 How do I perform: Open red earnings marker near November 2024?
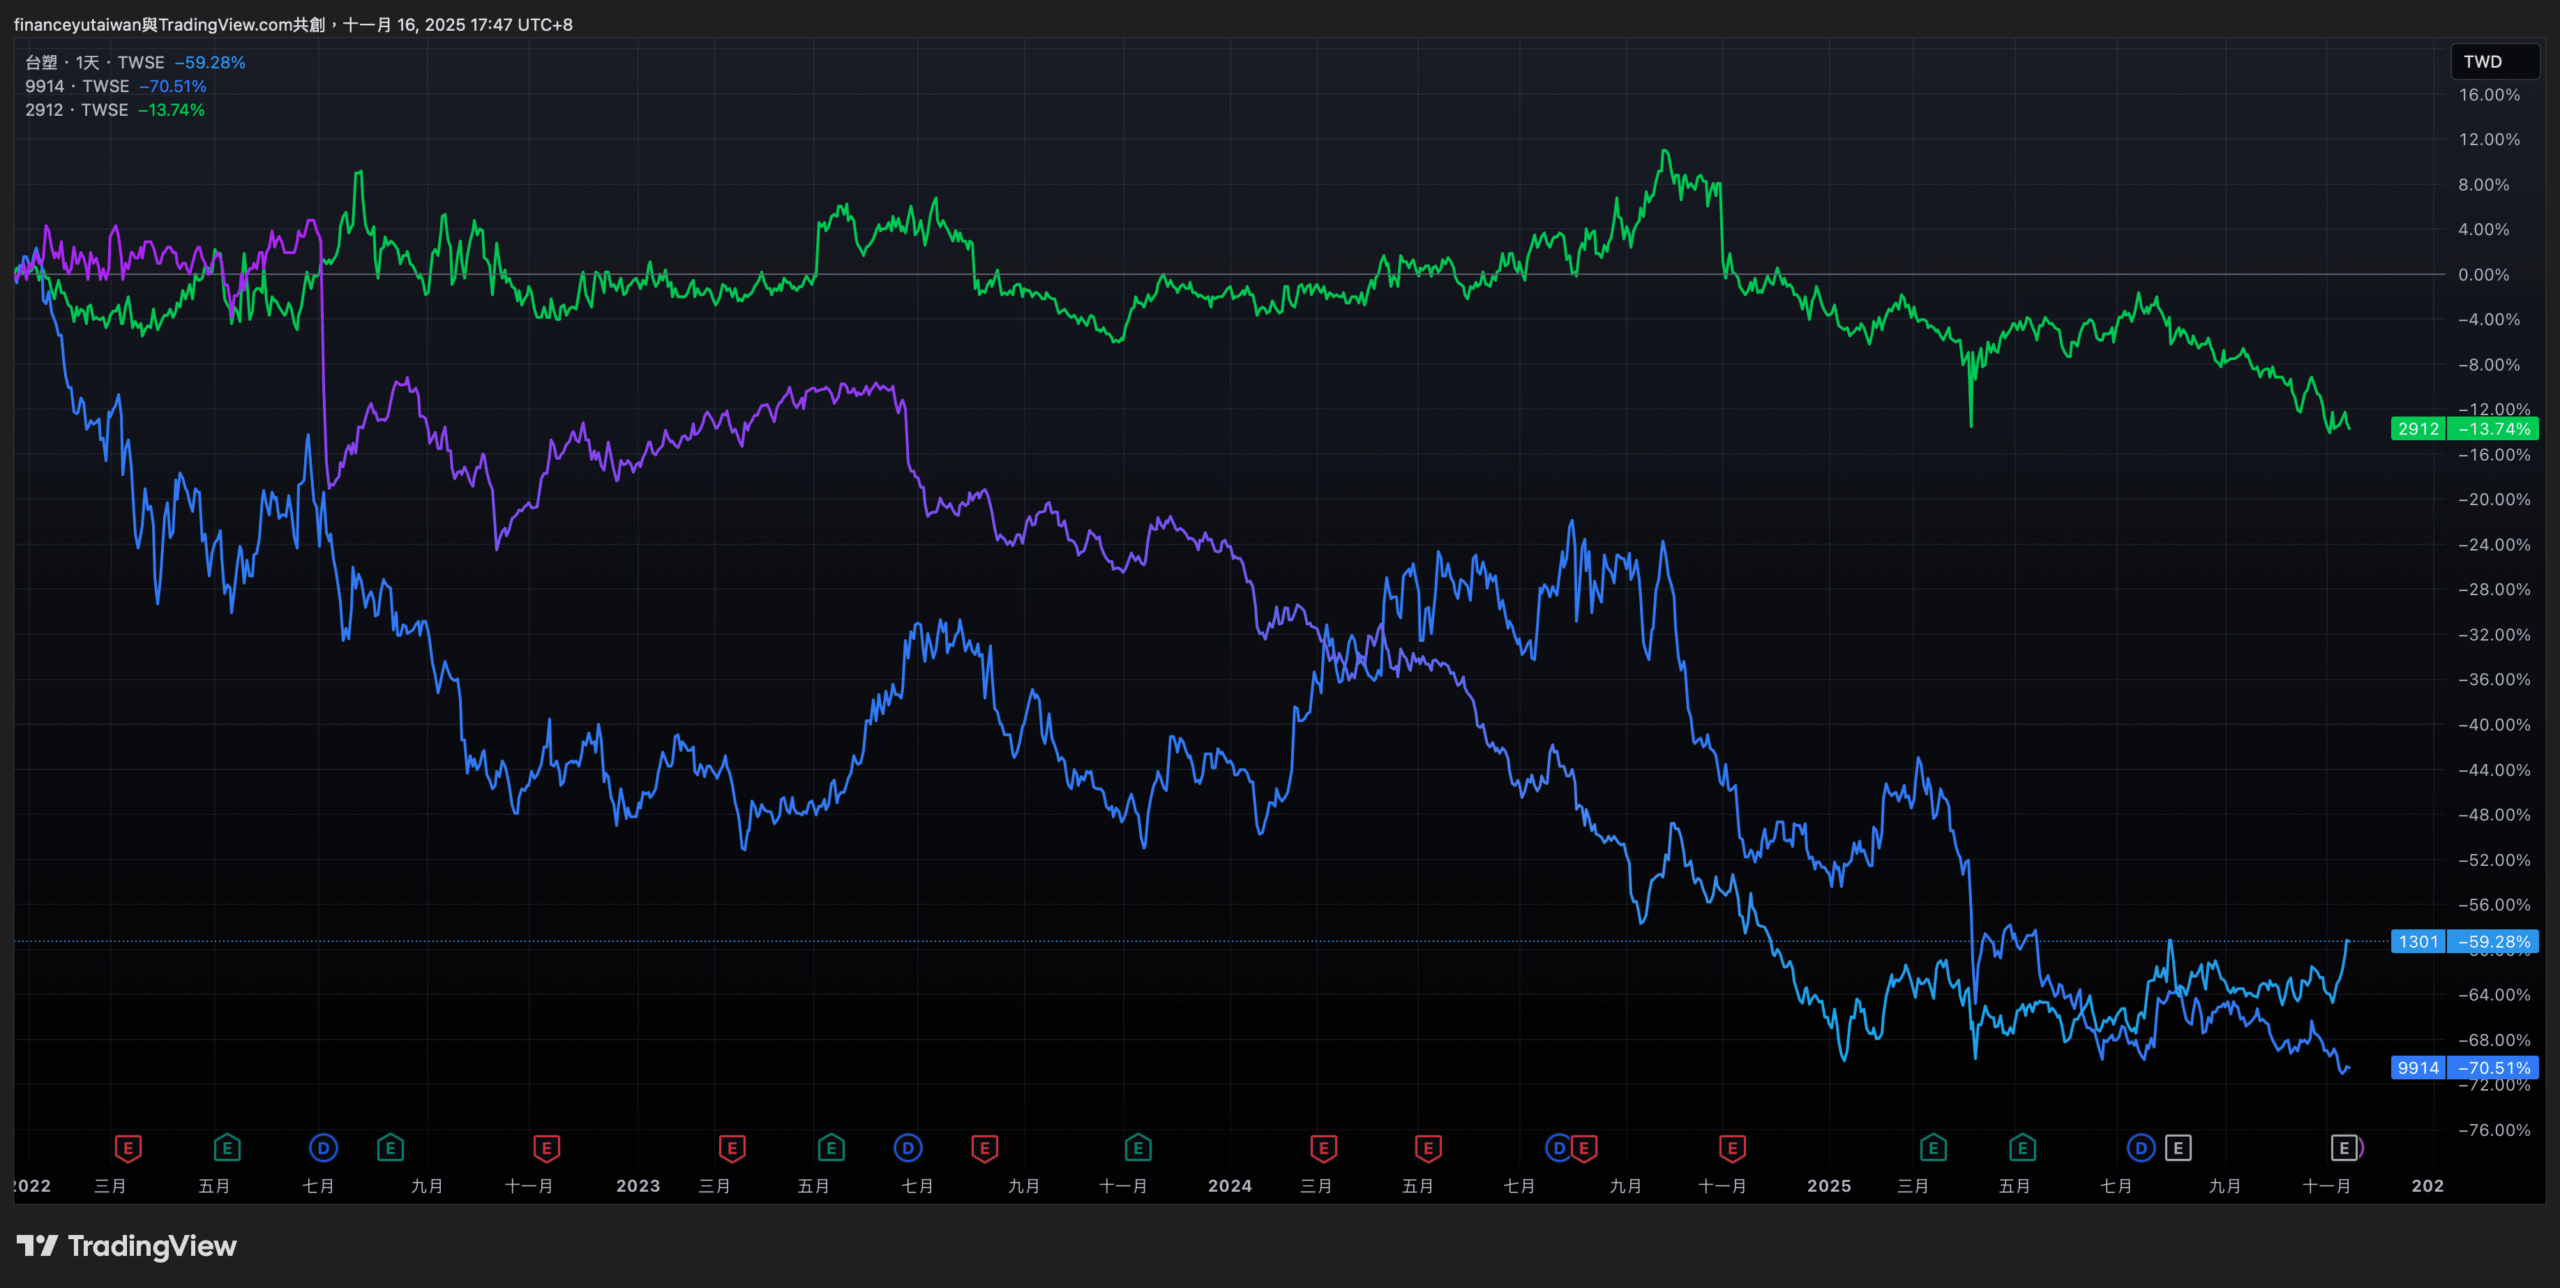[x=1732, y=1148]
